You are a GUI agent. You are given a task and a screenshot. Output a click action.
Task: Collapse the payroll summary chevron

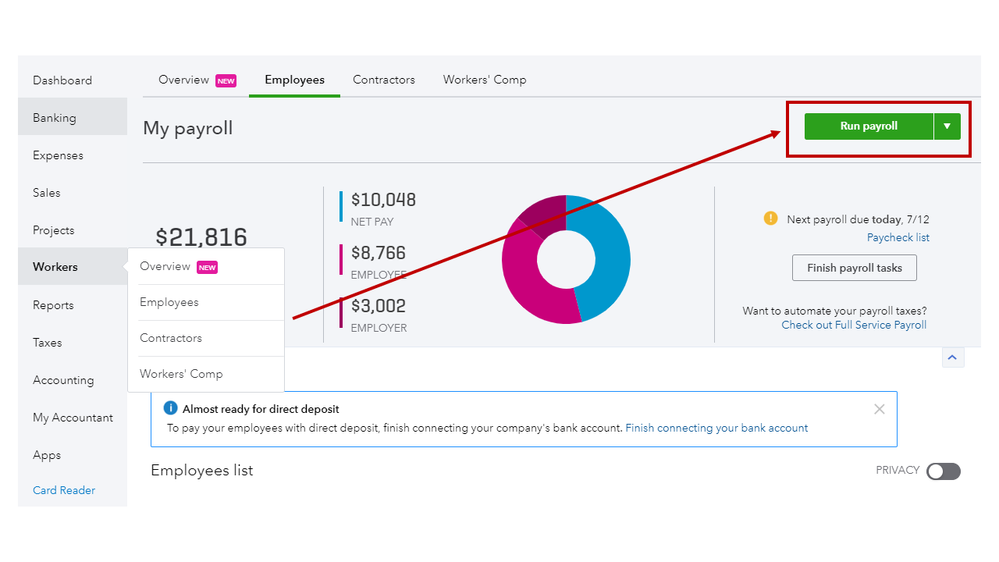click(952, 357)
